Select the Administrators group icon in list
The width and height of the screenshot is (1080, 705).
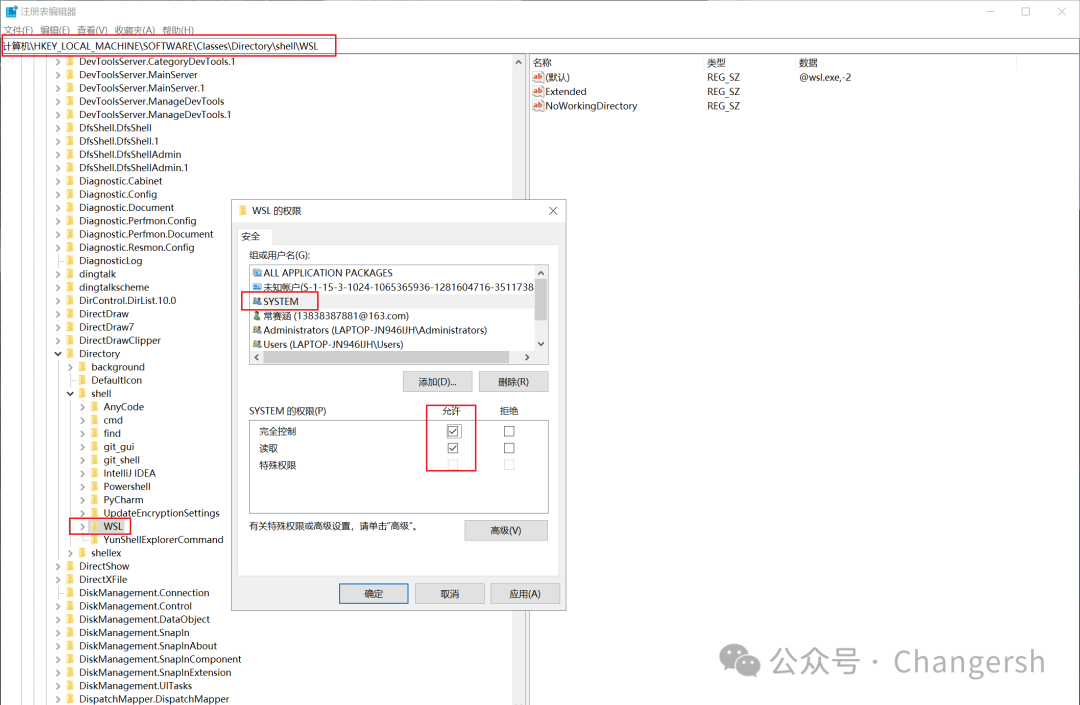[257, 330]
